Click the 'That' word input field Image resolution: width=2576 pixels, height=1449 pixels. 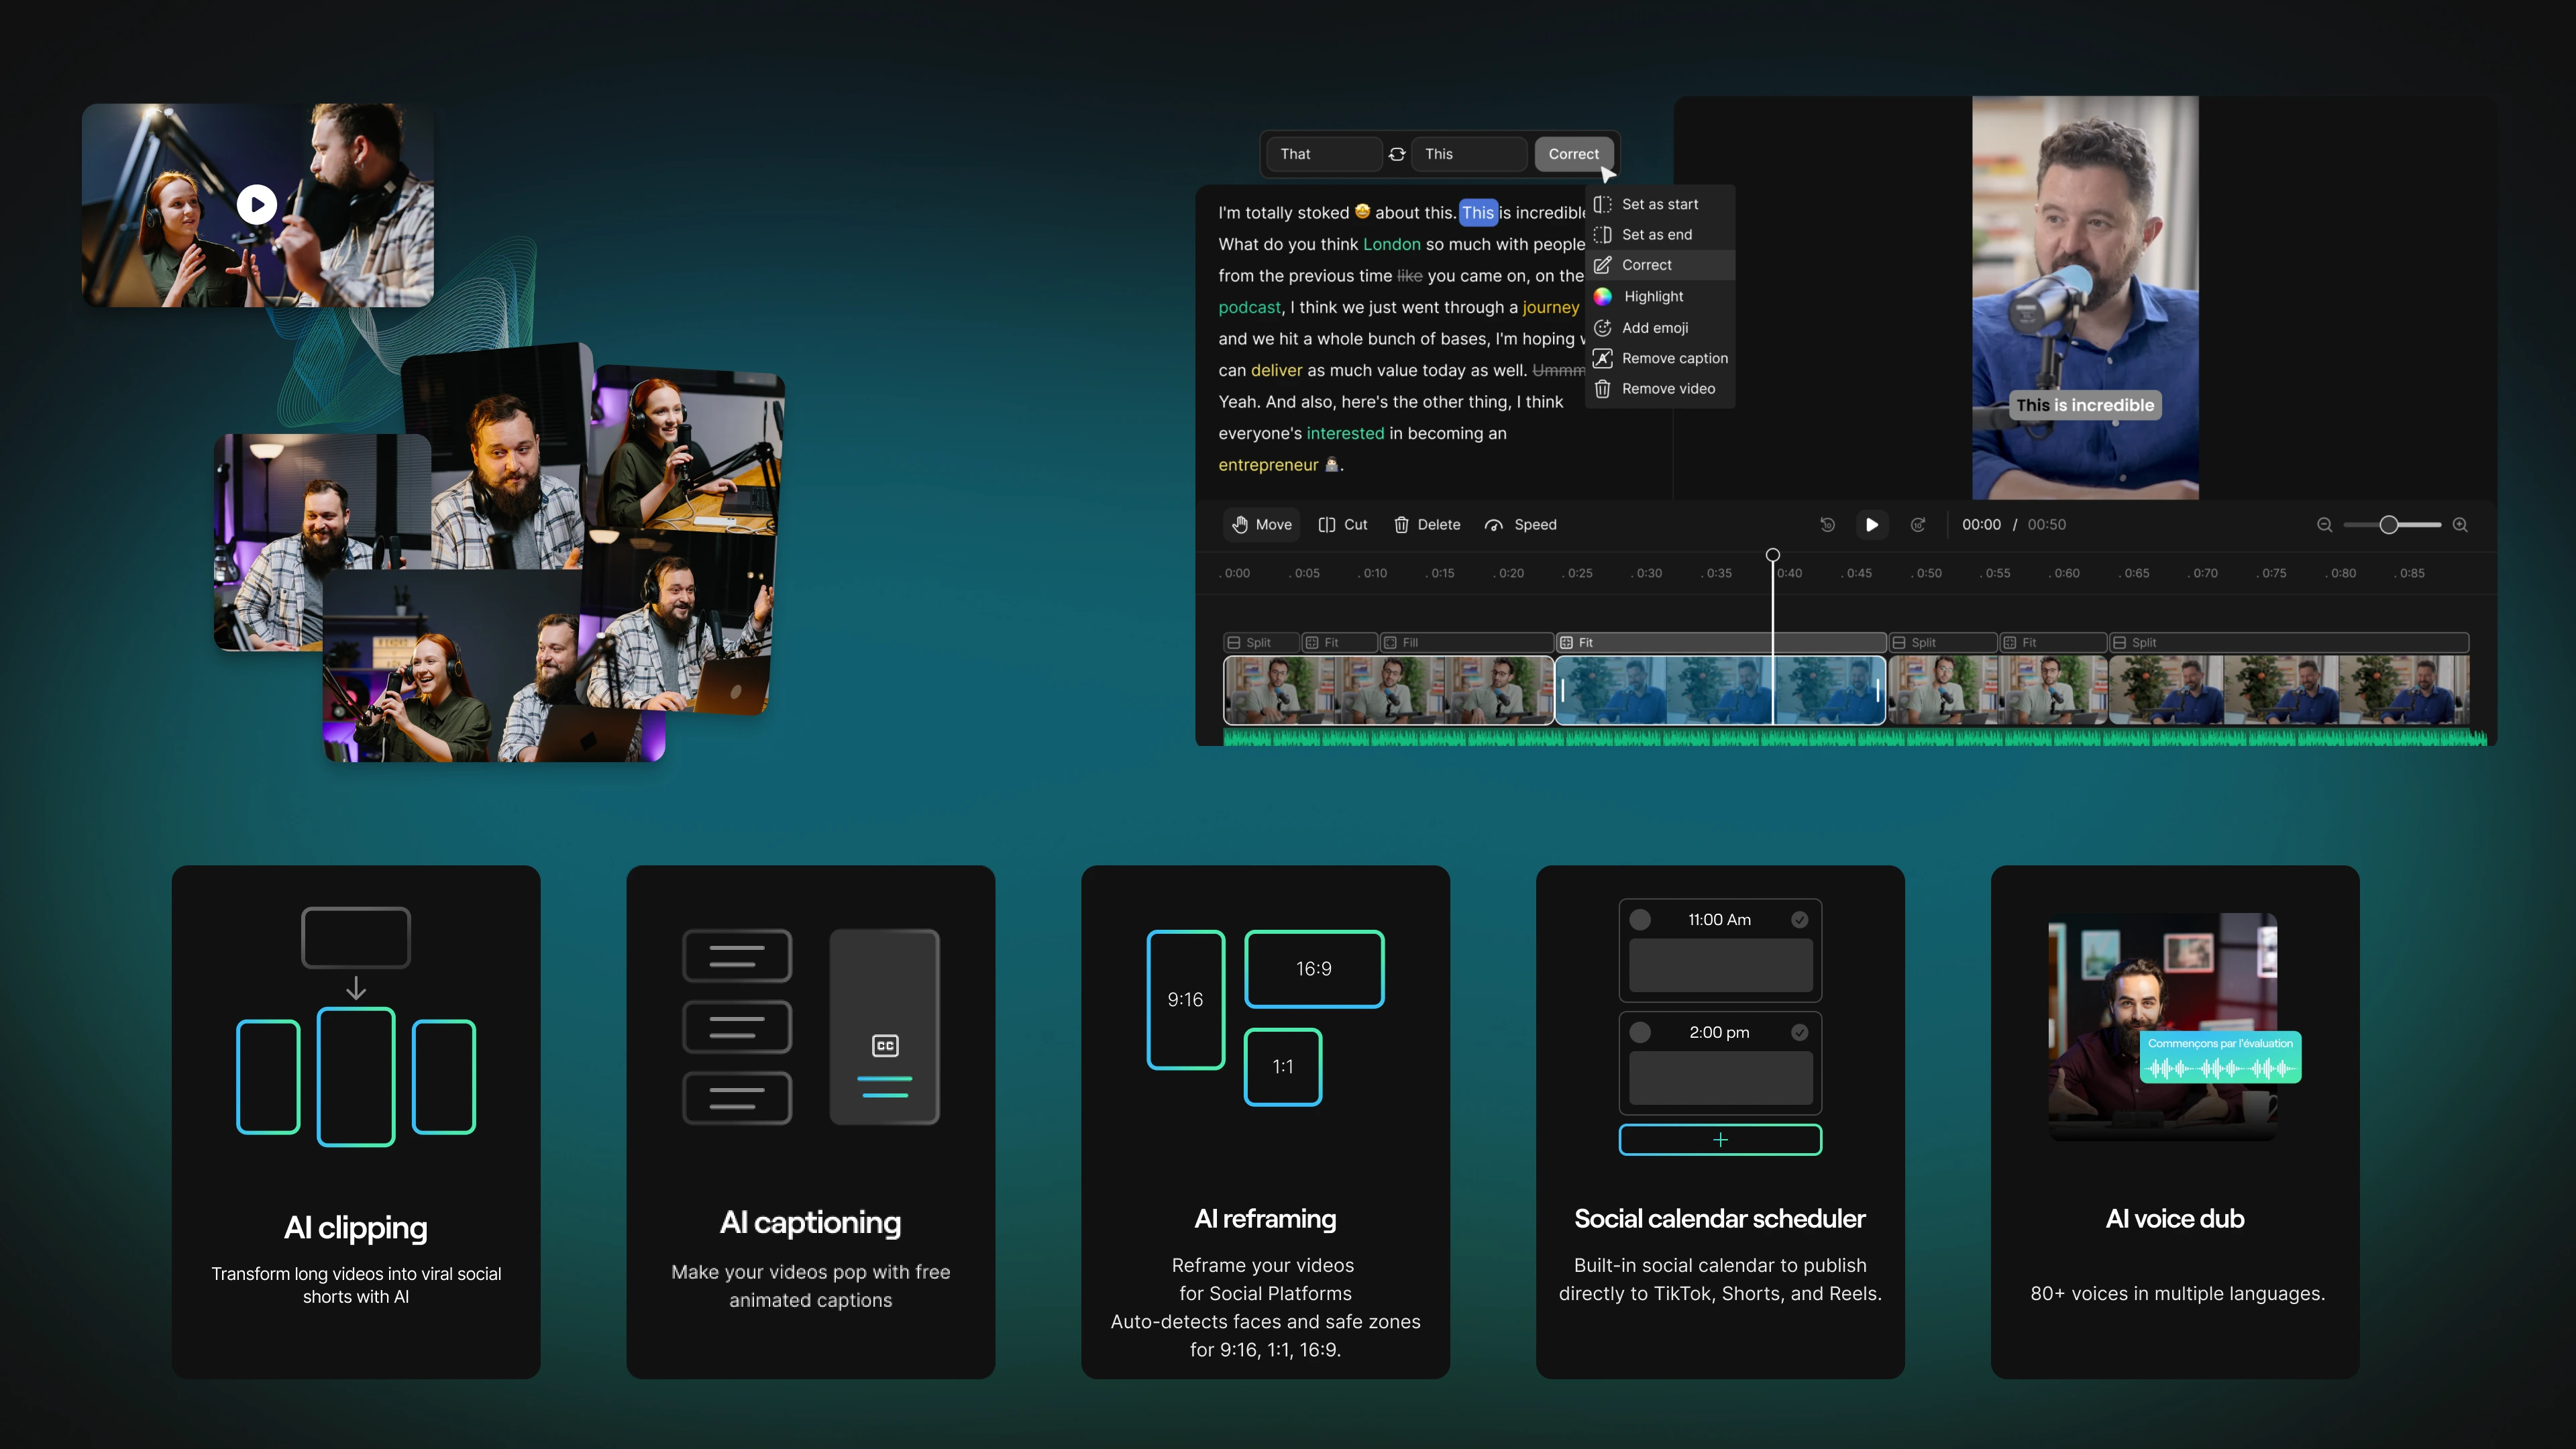1324,154
